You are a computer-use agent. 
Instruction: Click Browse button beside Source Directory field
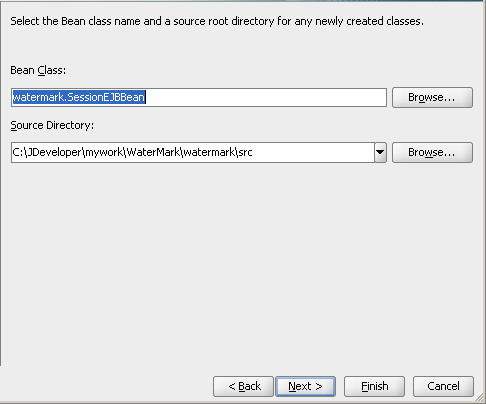(432, 153)
